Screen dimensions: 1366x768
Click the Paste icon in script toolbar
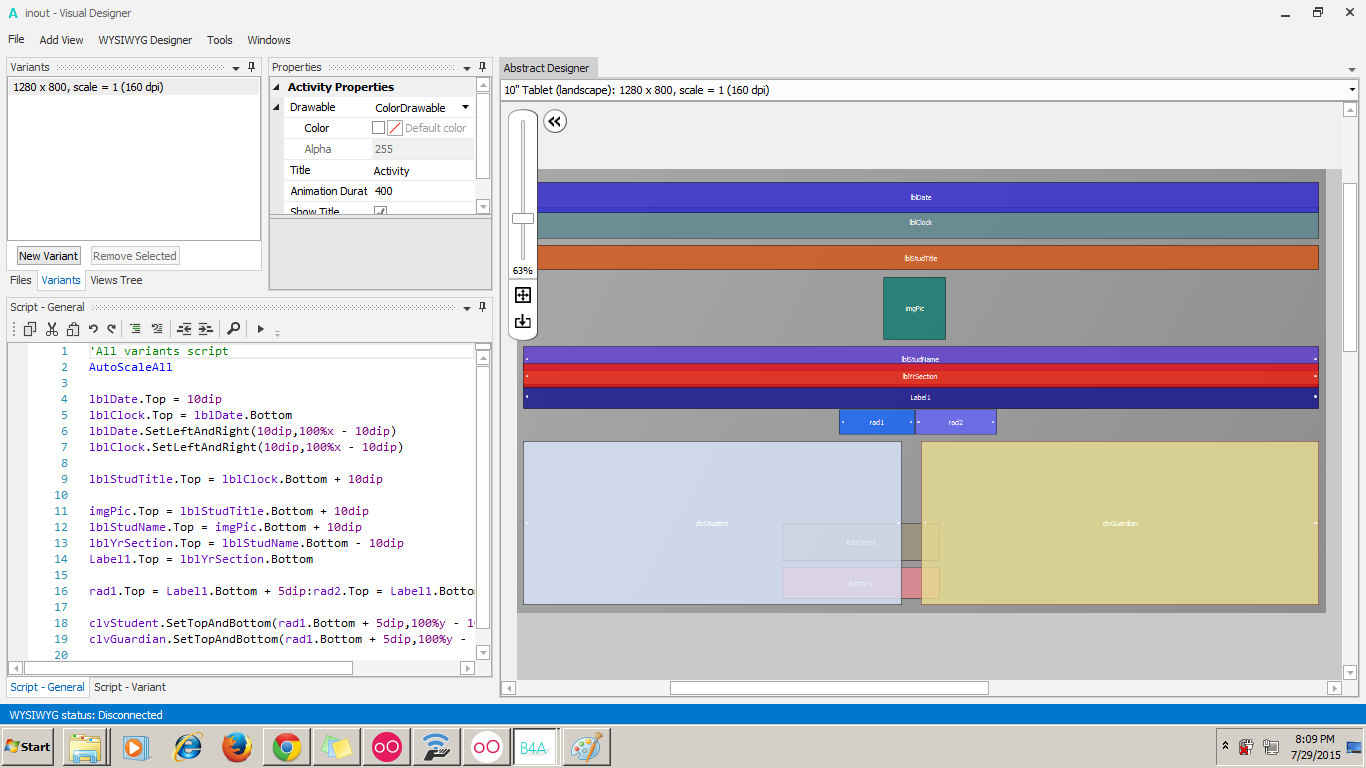(x=73, y=329)
